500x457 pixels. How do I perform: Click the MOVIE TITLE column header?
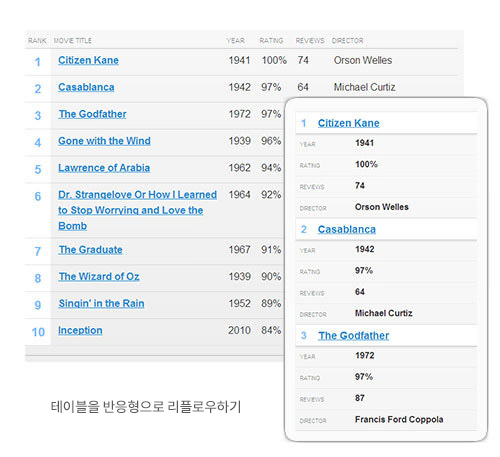tap(73, 41)
